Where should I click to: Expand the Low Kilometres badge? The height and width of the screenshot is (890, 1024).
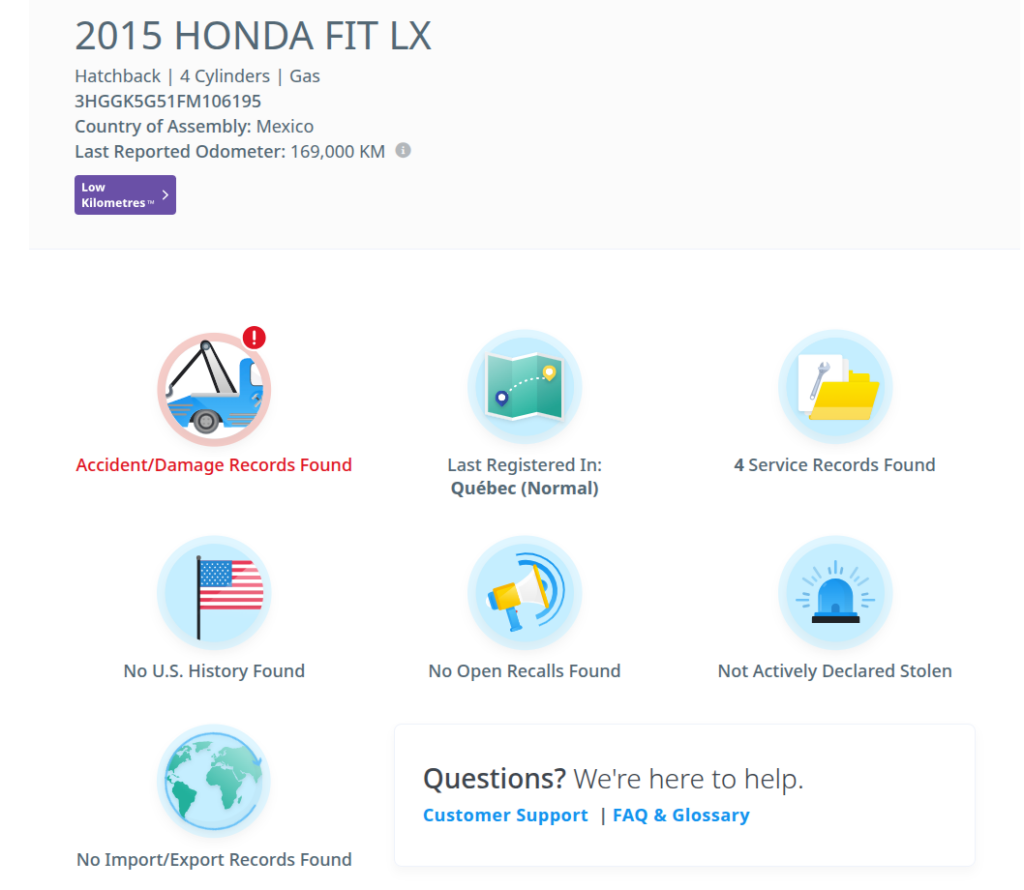(x=125, y=195)
